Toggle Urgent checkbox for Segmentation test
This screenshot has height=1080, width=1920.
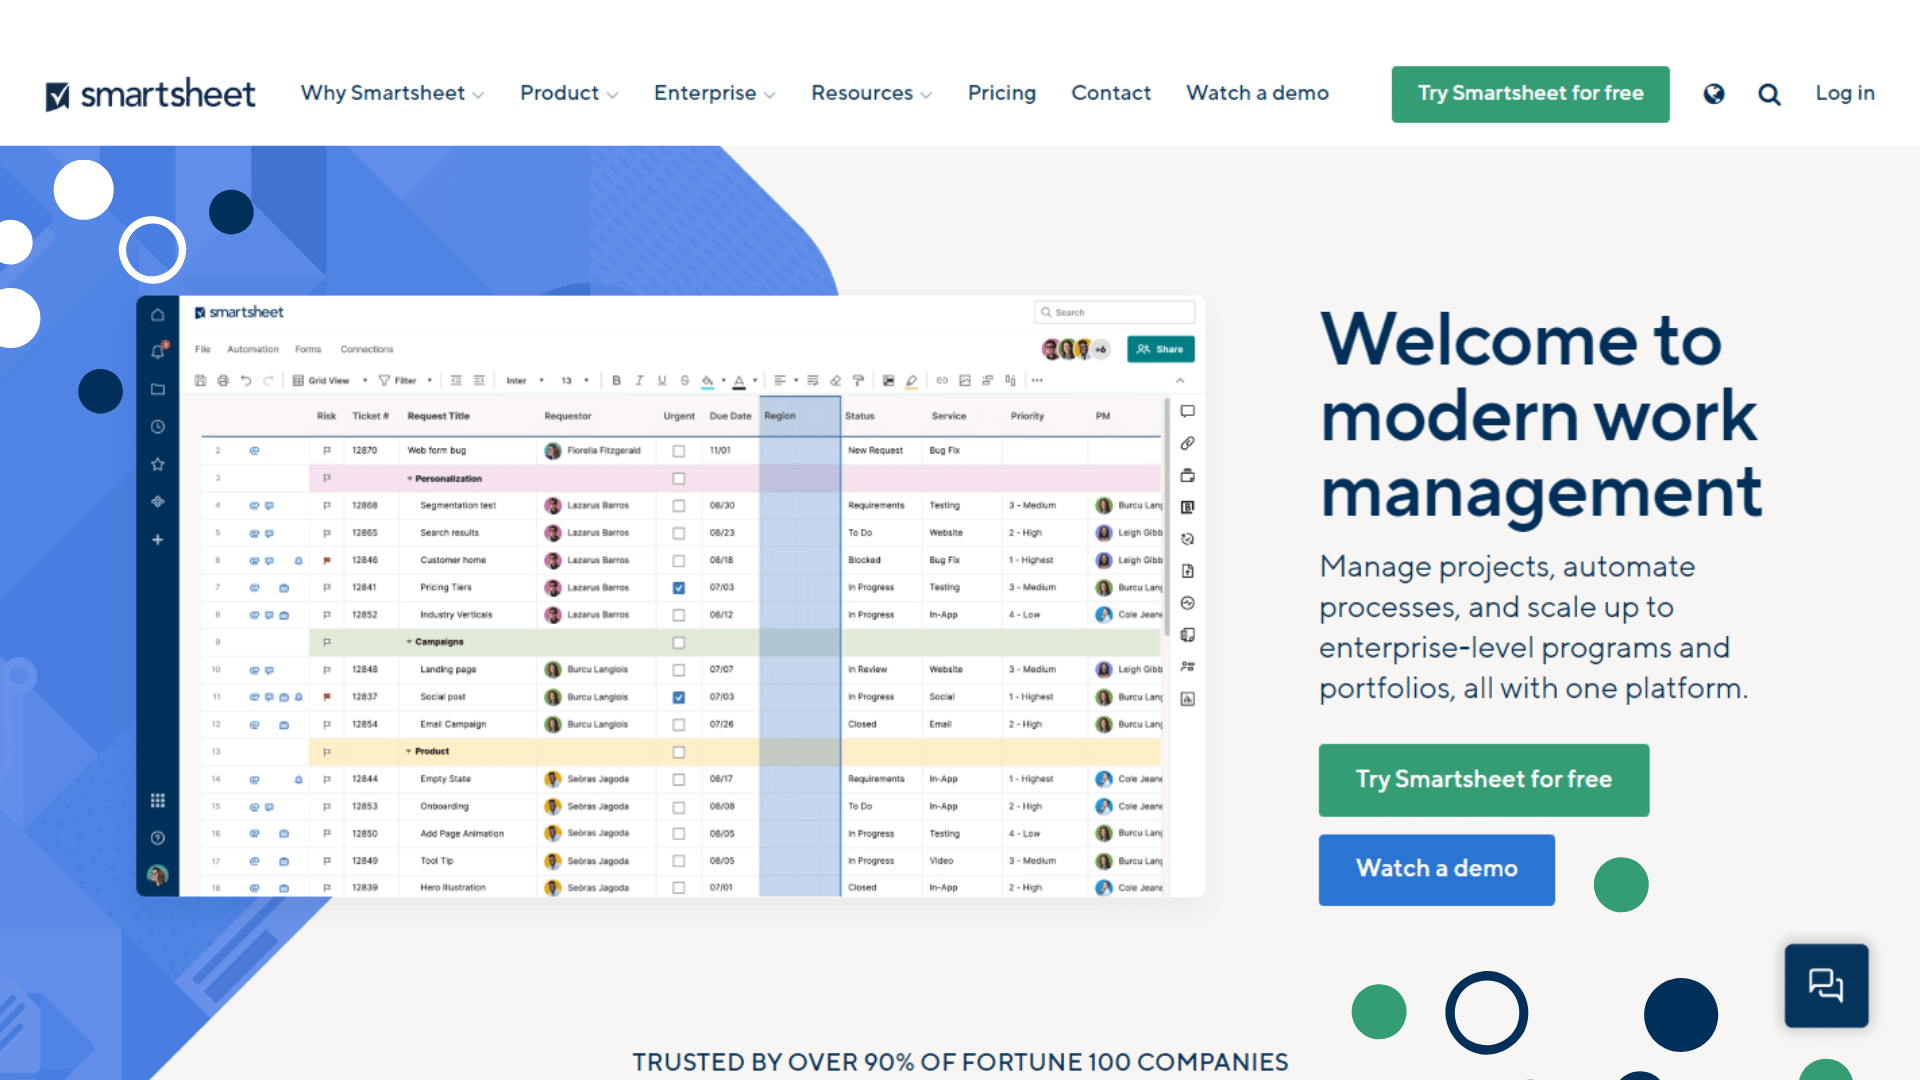(x=679, y=506)
